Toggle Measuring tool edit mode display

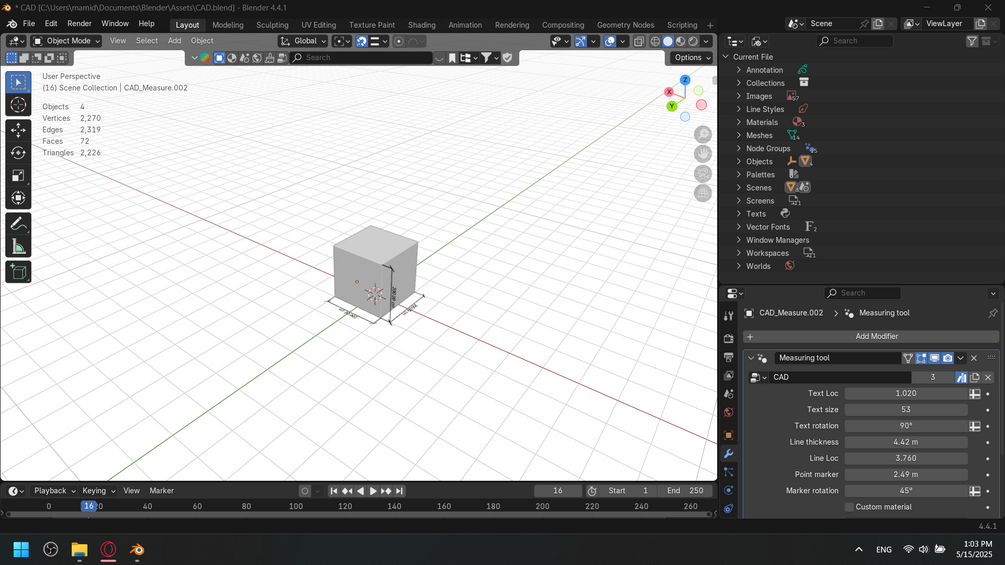(921, 358)
